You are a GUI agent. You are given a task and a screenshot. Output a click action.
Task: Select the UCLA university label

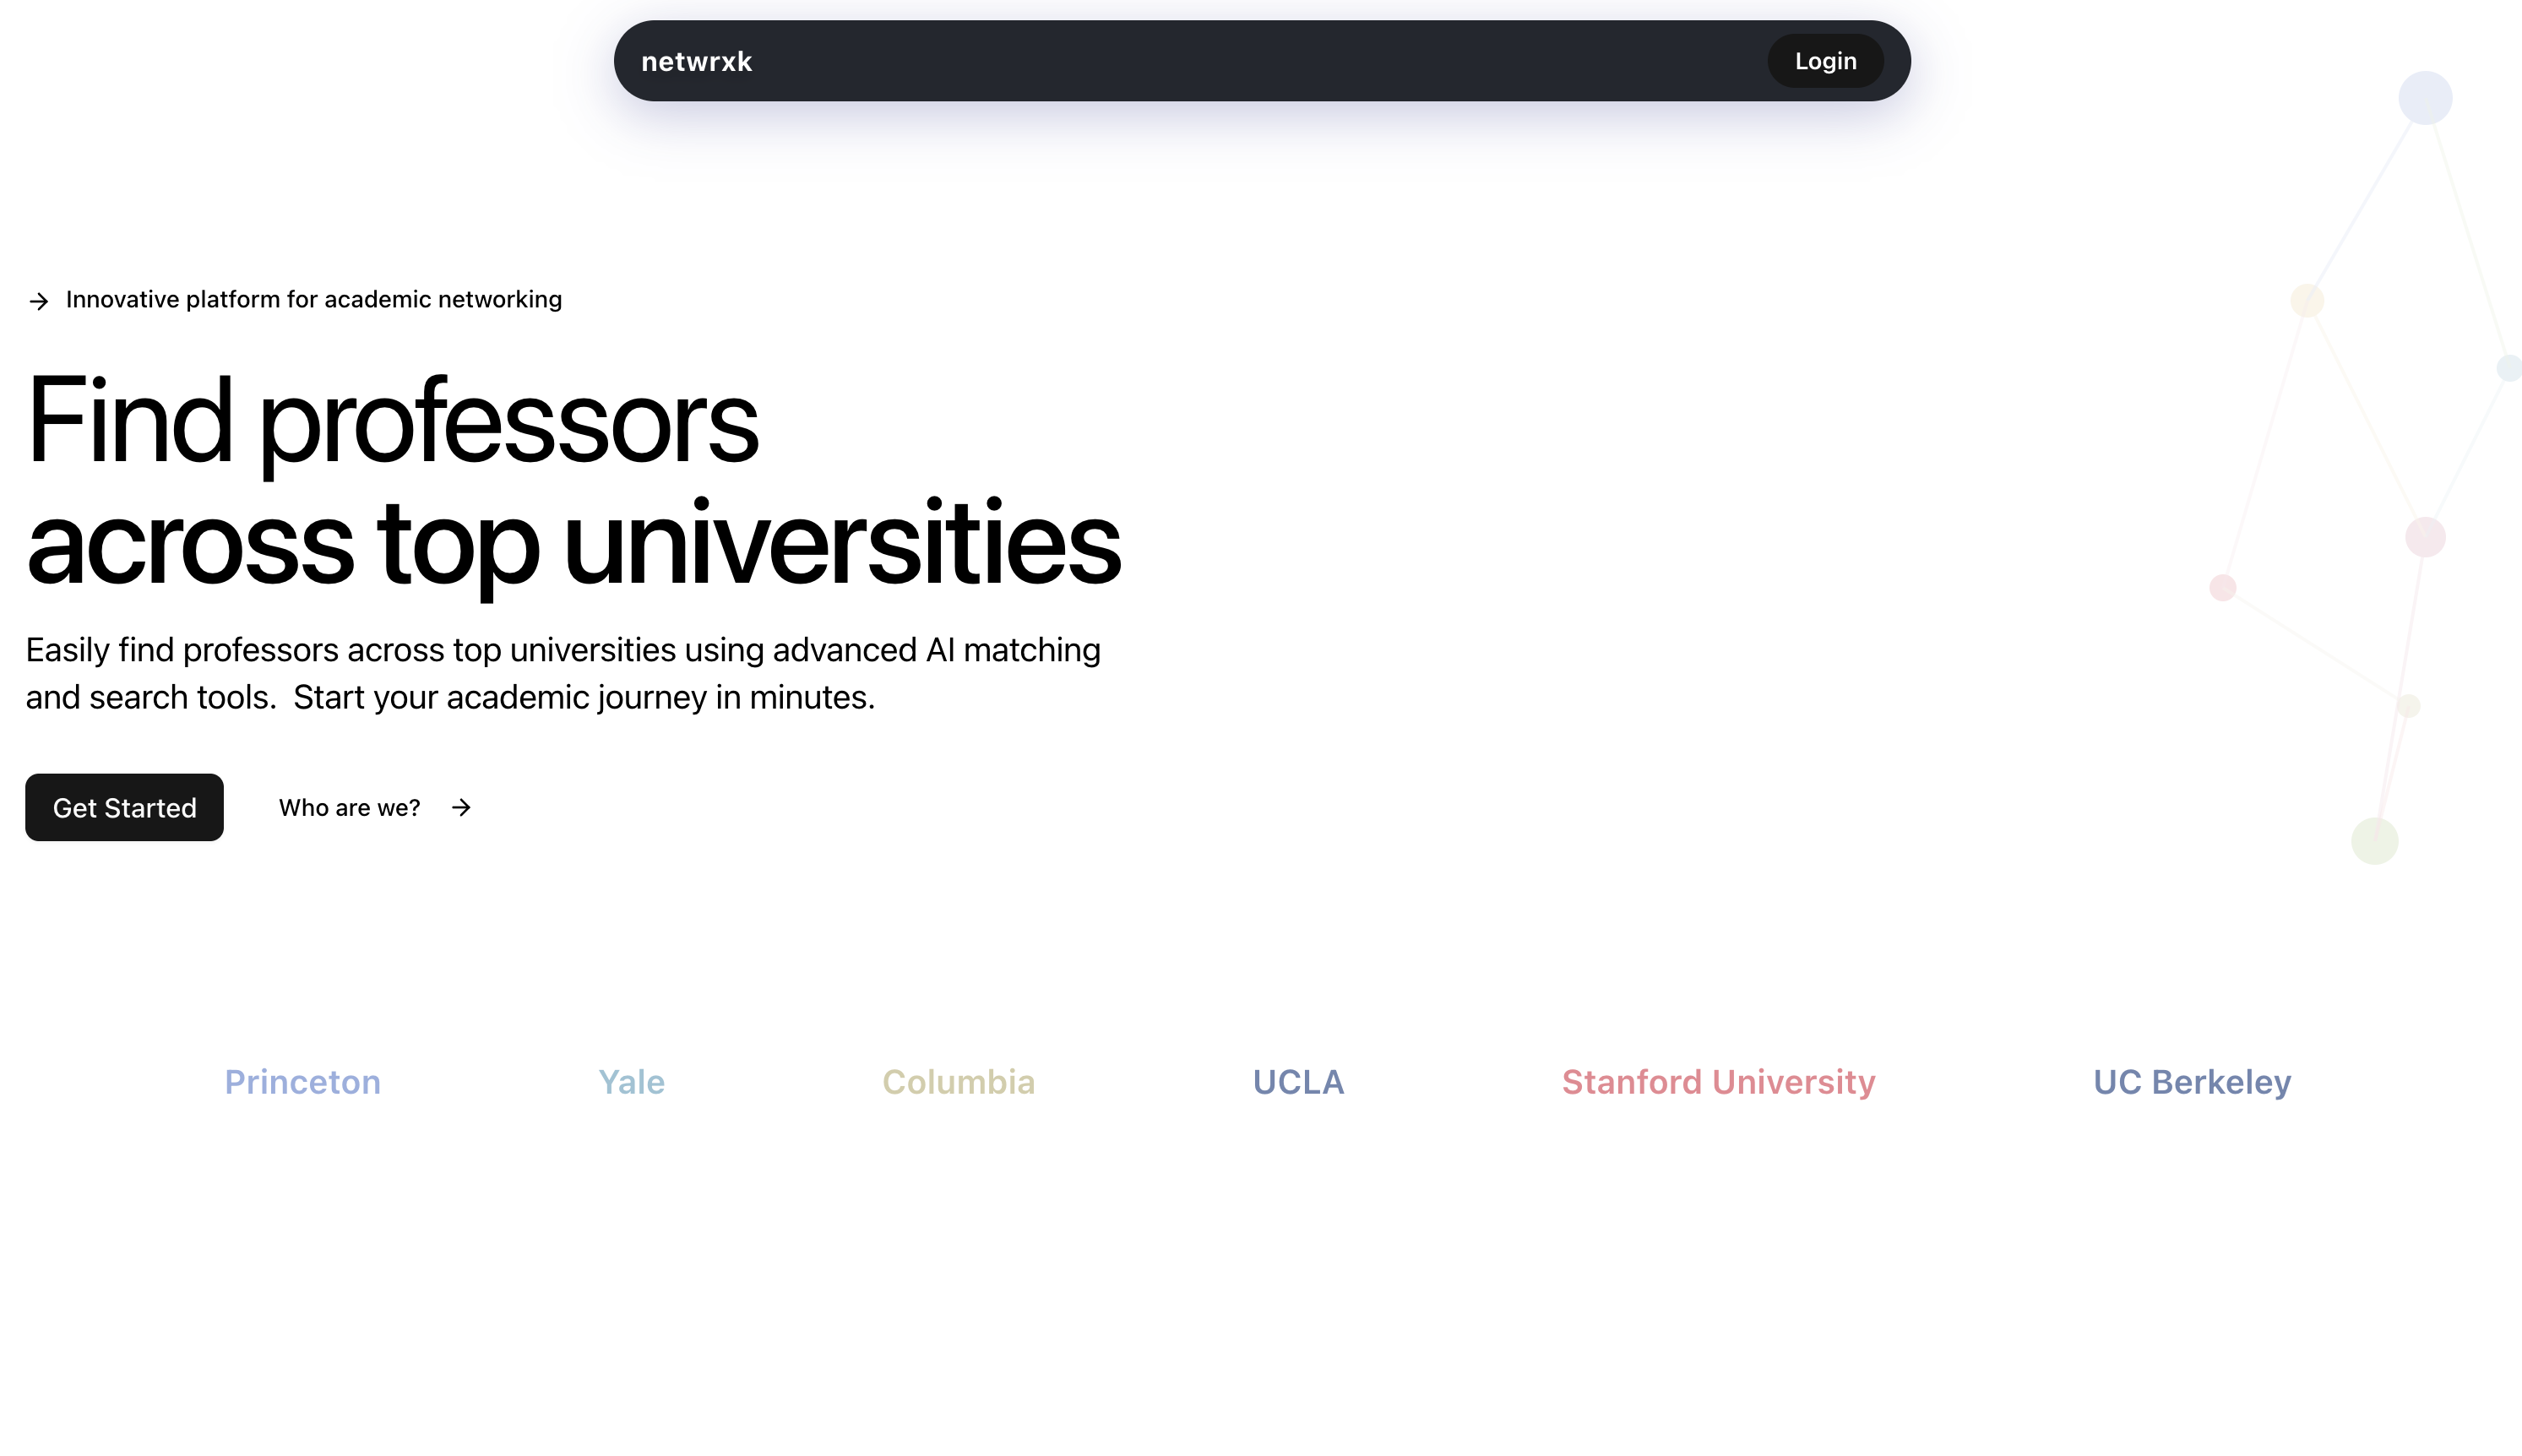[1298, 1082]
